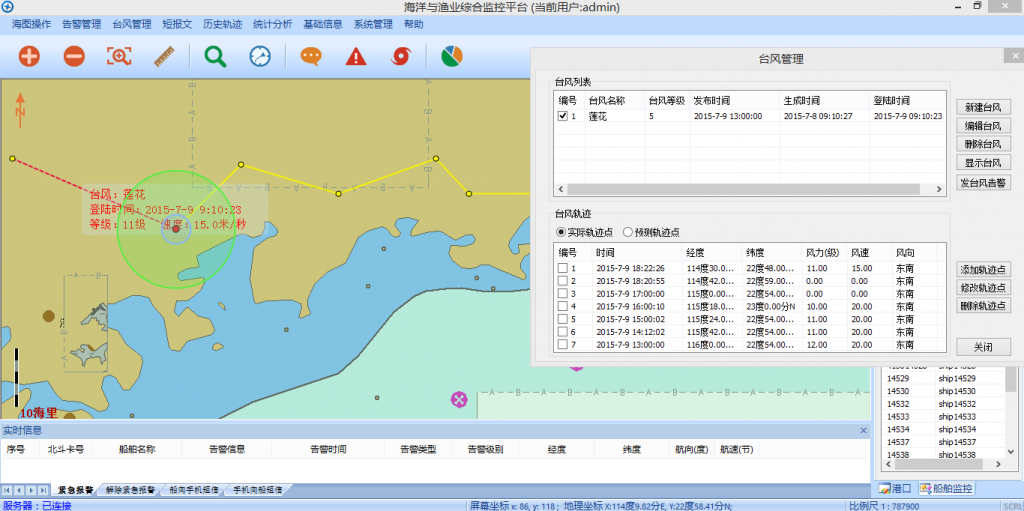Click the red warning triangle icon
The width and height of the screenshot is (1024, 511).
[x=356, y=56]
